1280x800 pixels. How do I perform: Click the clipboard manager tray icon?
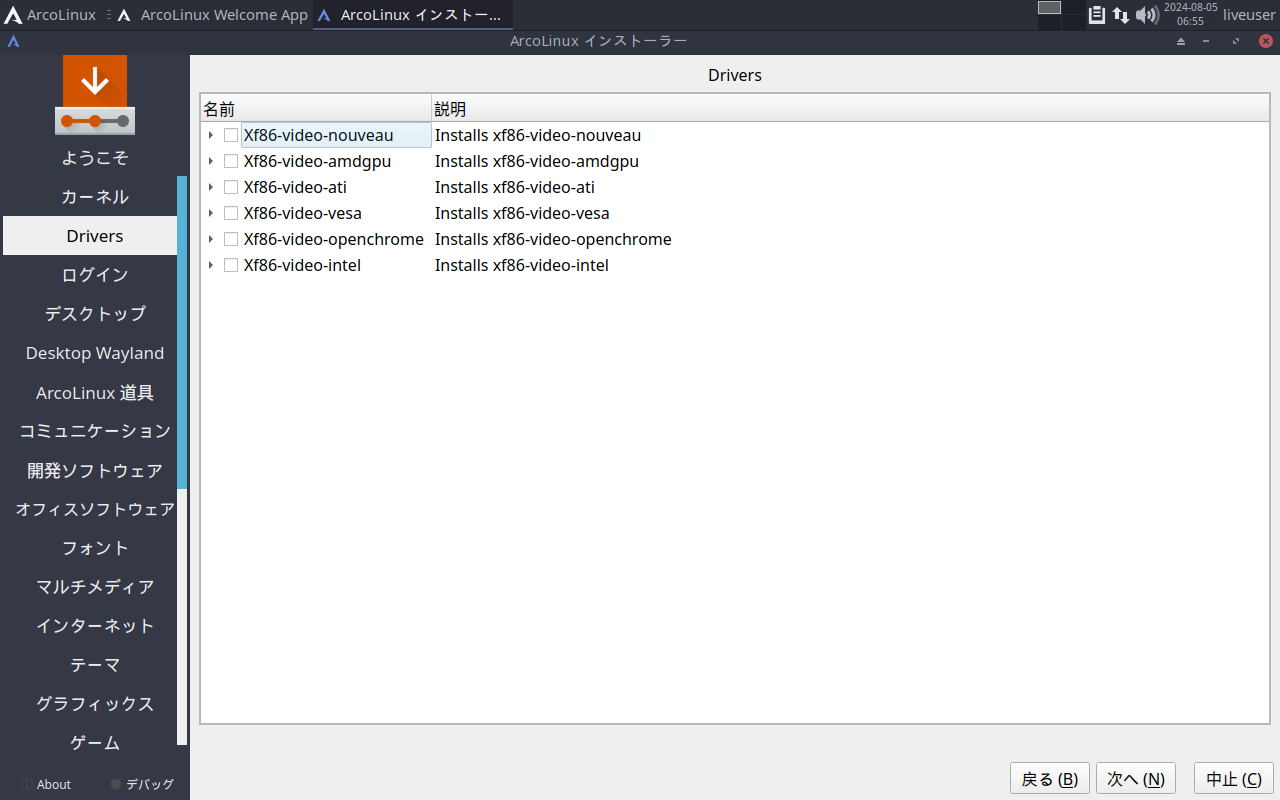1097,15
